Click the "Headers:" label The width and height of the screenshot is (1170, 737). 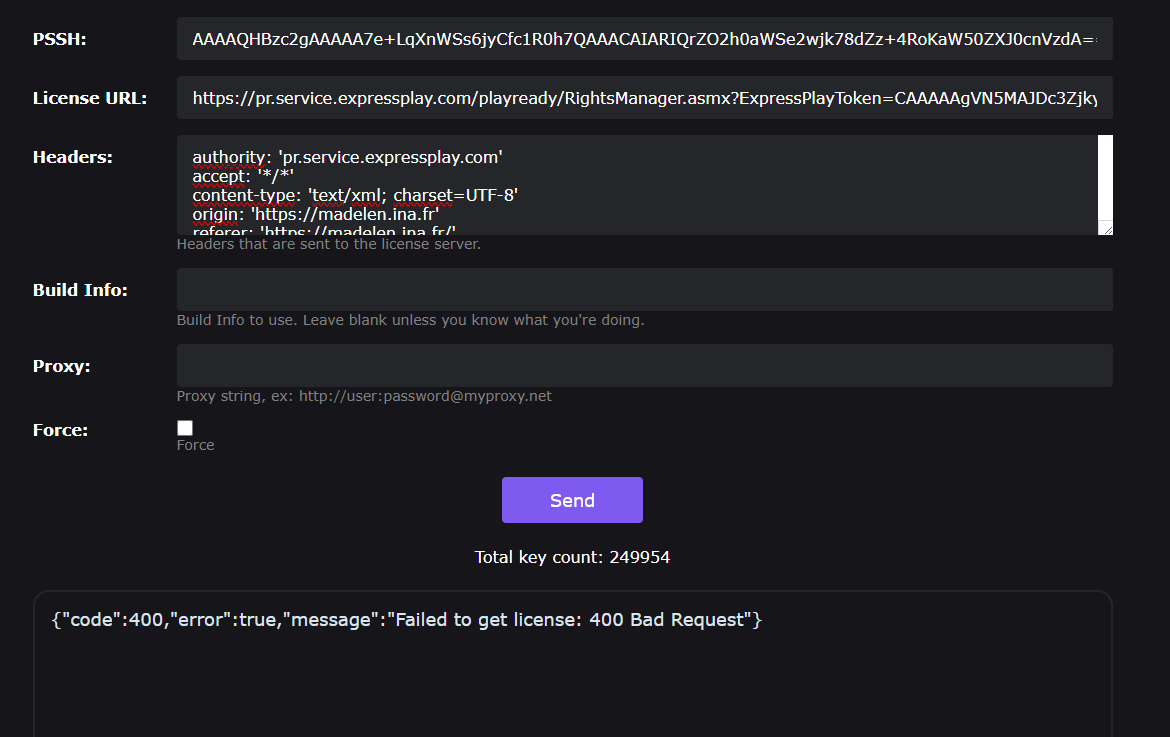click(x=73, y=157)
